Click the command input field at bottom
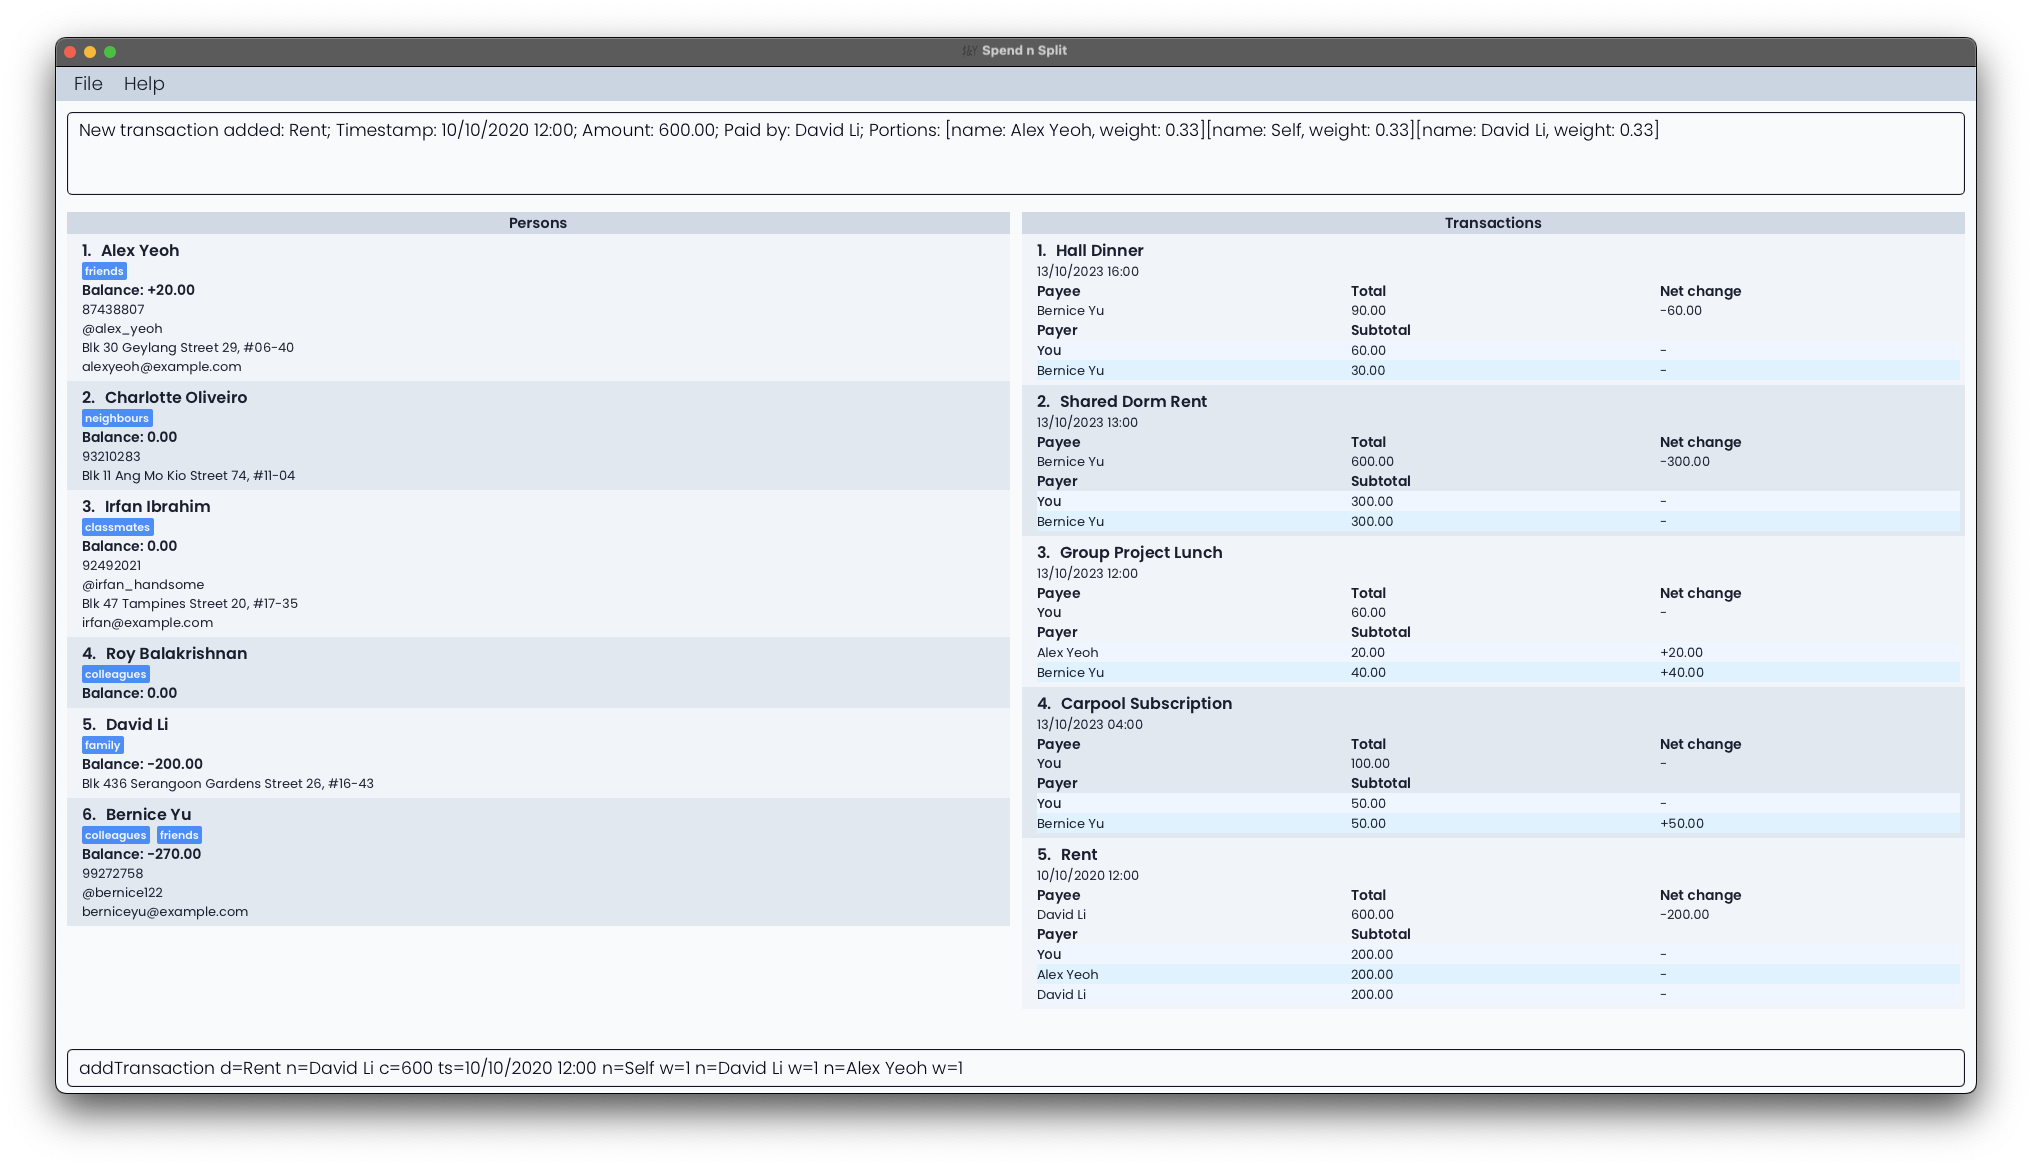Image resolution: width=2032 pixels, height=1167 pixels. [1016, 1068]
